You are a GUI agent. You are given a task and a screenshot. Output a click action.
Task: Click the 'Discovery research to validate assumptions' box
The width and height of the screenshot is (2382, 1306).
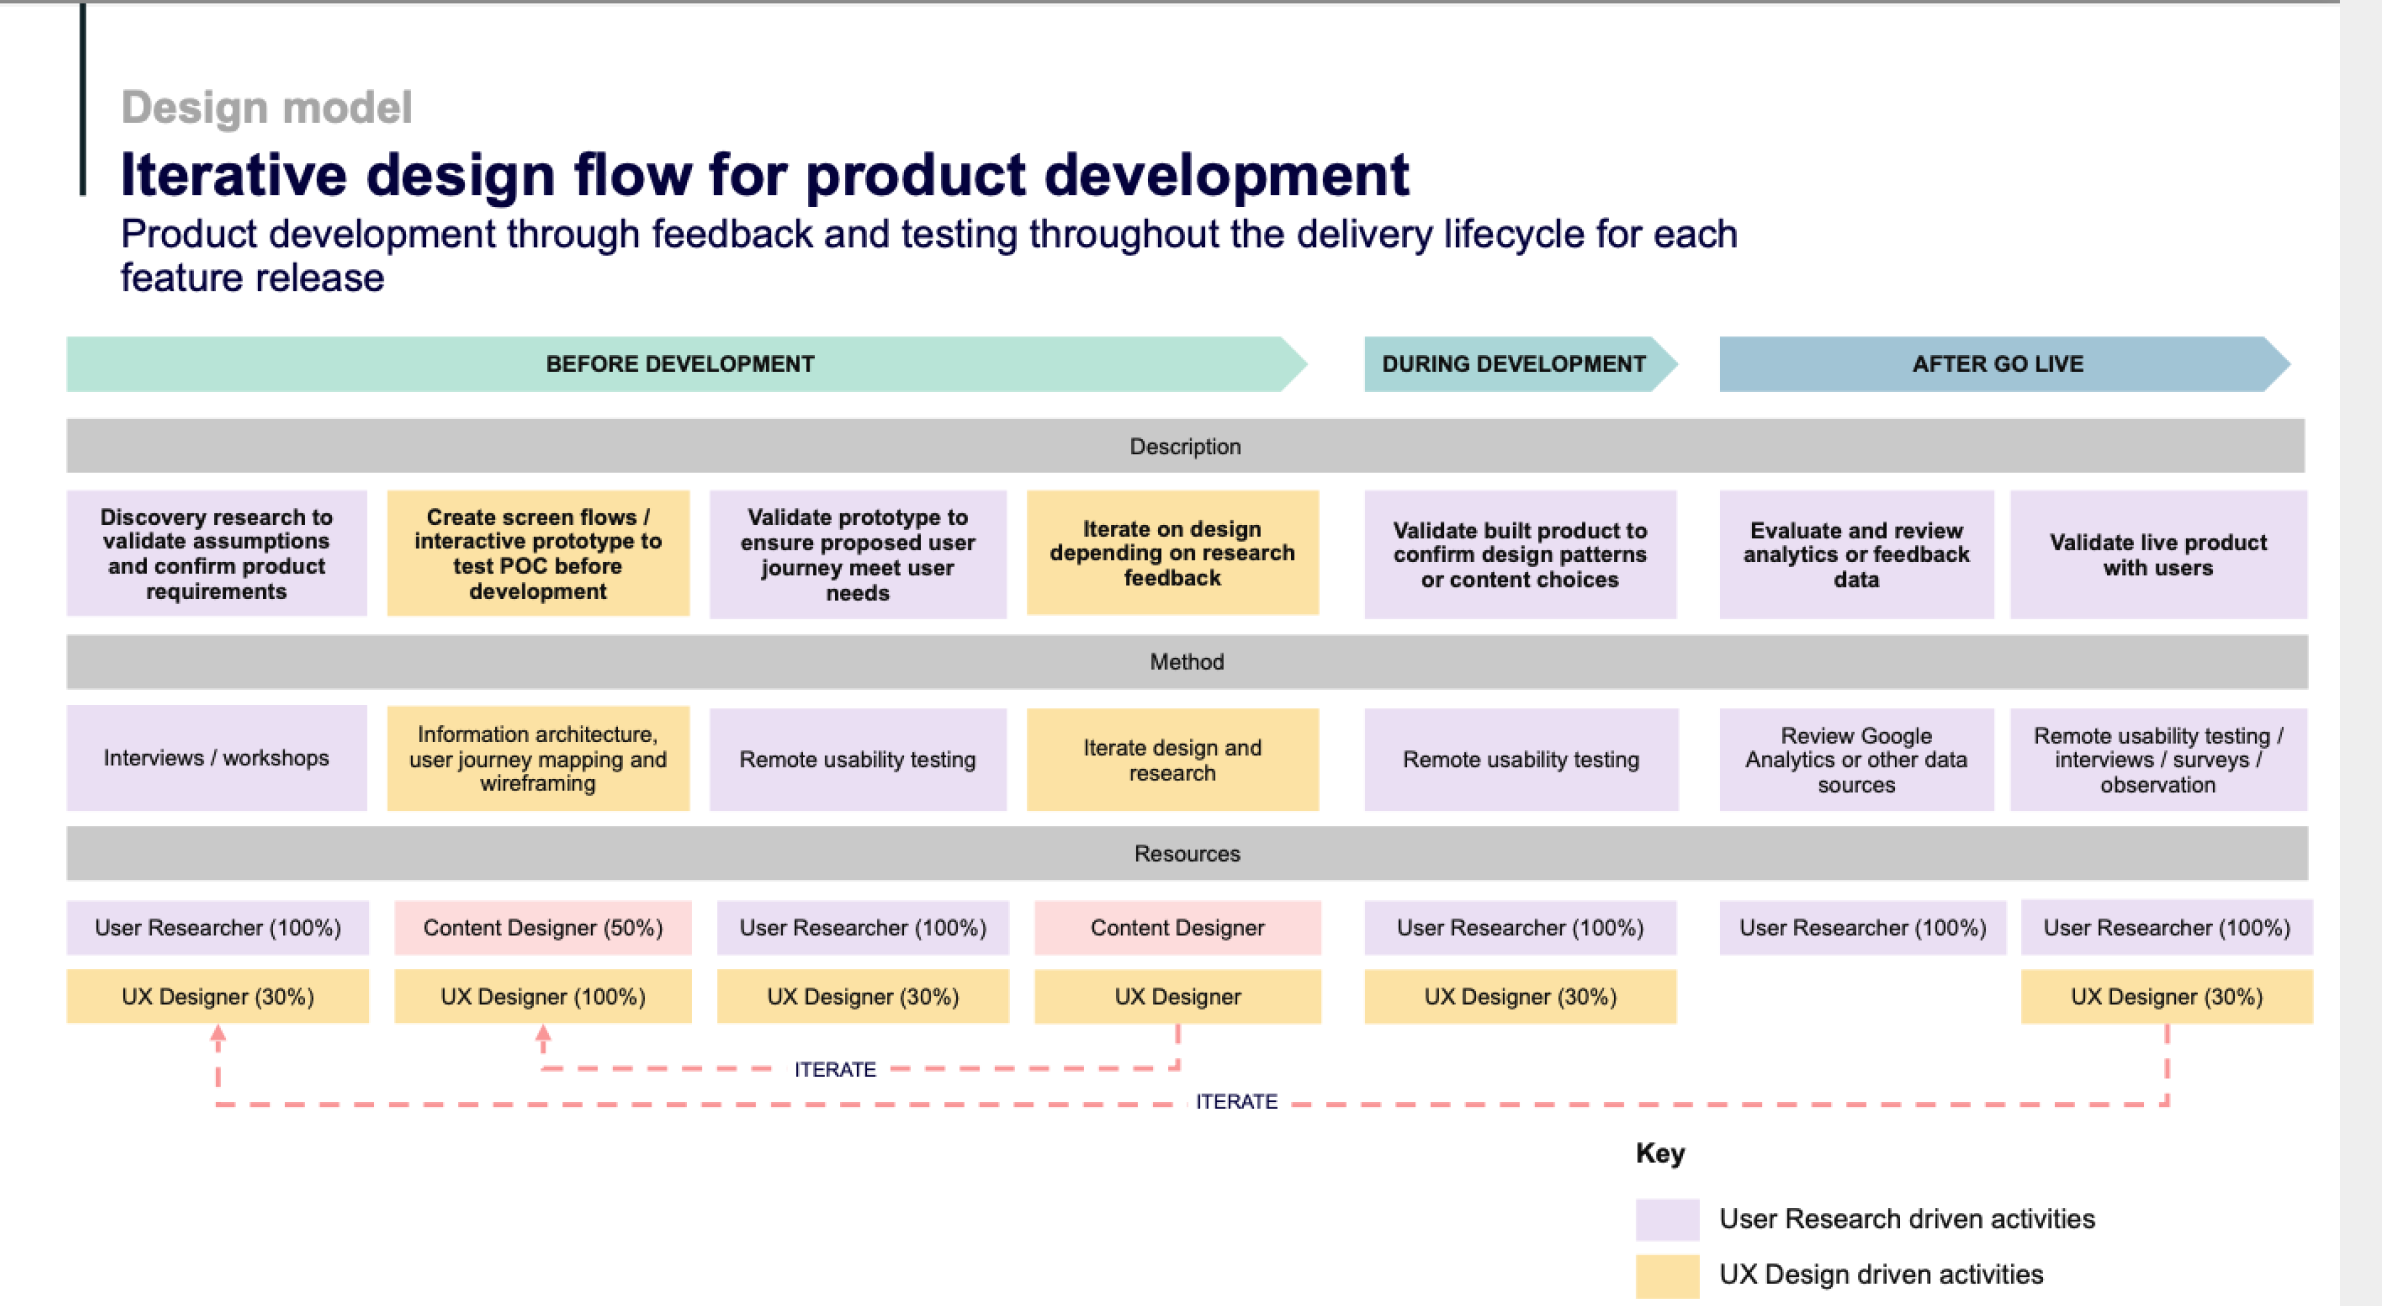(217, 553)
